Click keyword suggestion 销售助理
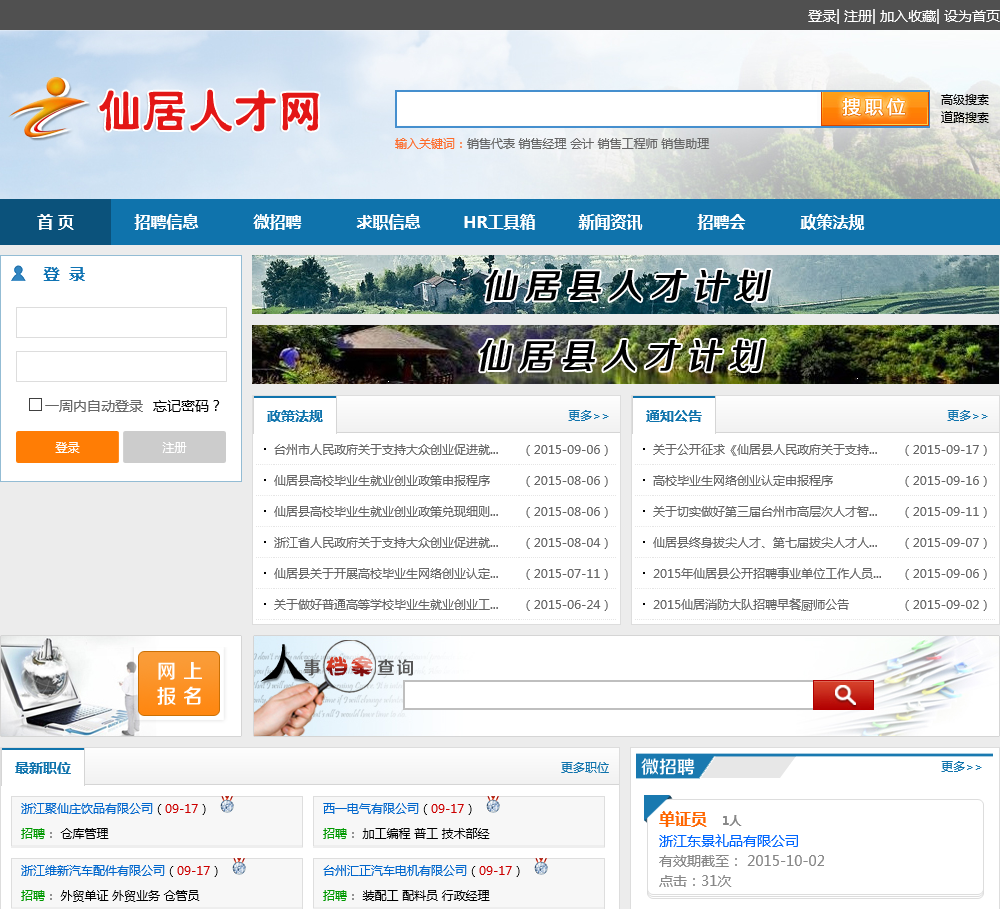This screenshot has height=909, width=1000. click(x=685, y=144)
